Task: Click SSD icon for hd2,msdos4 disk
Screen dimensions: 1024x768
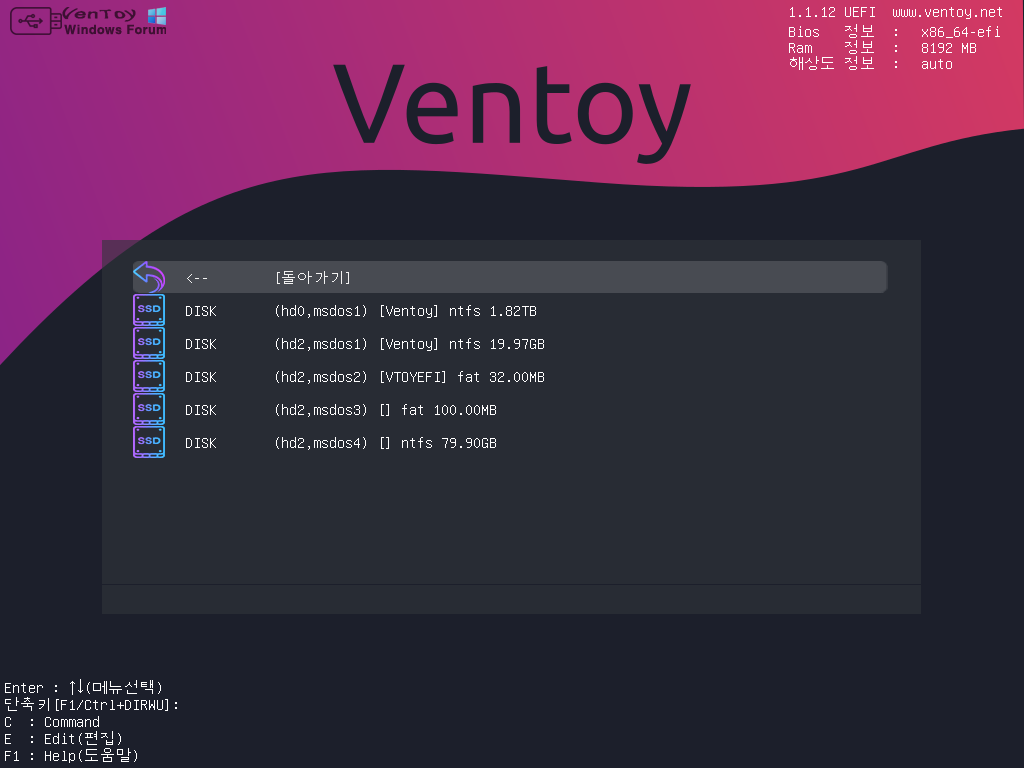Action: (149, 442)
